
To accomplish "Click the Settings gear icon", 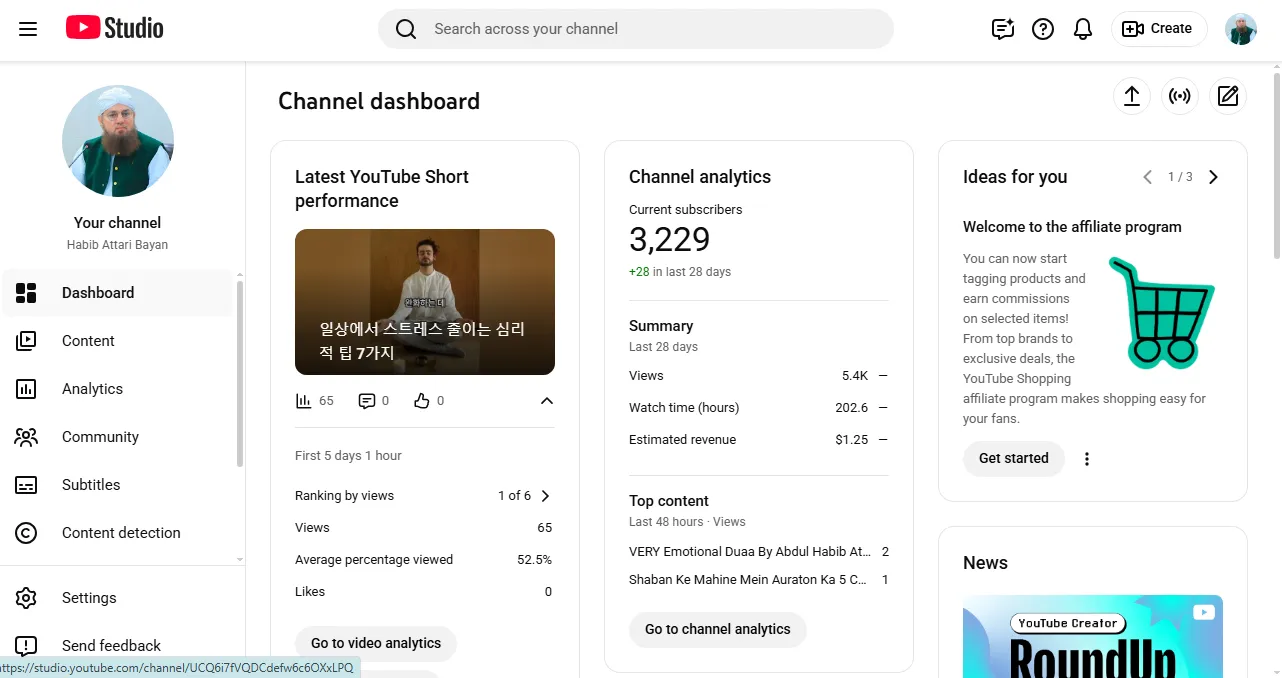I will 26,598.
